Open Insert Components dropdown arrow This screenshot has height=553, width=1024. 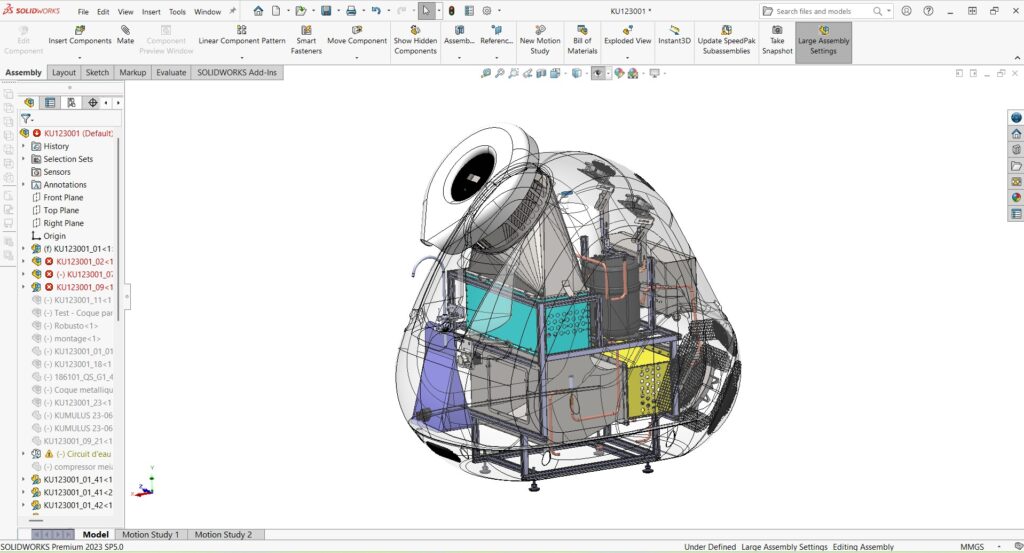click(80, 57)
